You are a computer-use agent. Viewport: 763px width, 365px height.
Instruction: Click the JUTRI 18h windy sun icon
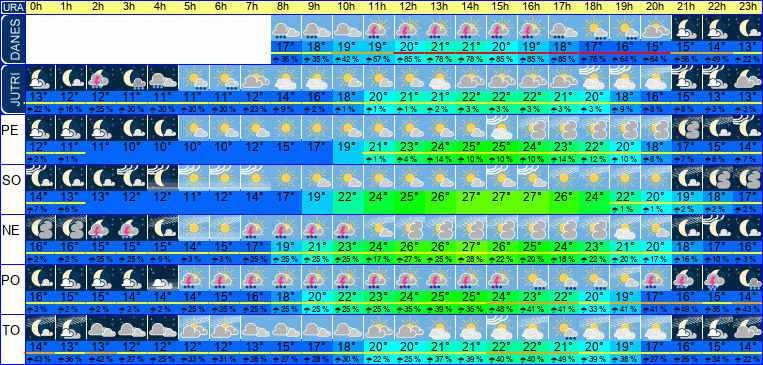point(594,78)
